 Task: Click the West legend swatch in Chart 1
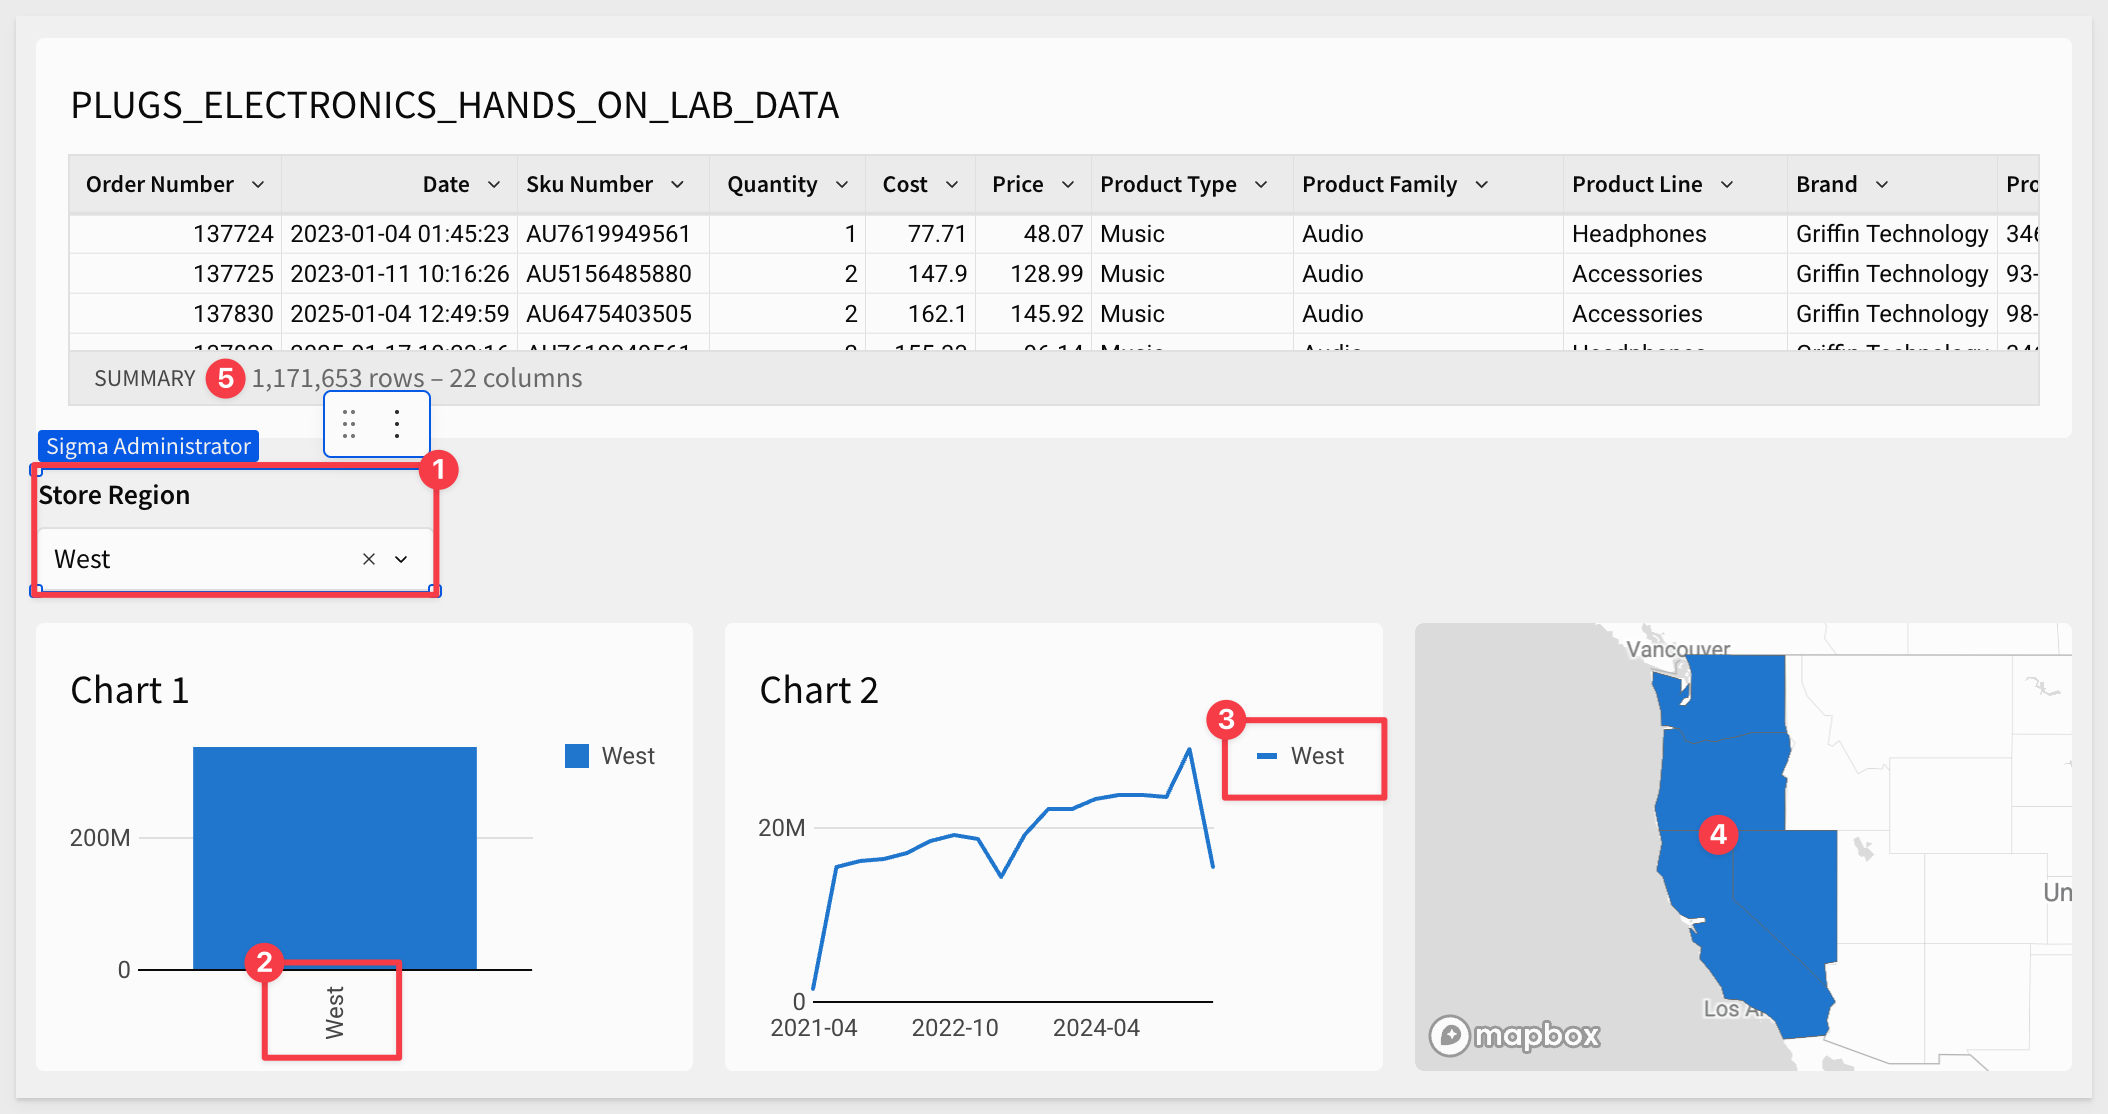[577, 756]
